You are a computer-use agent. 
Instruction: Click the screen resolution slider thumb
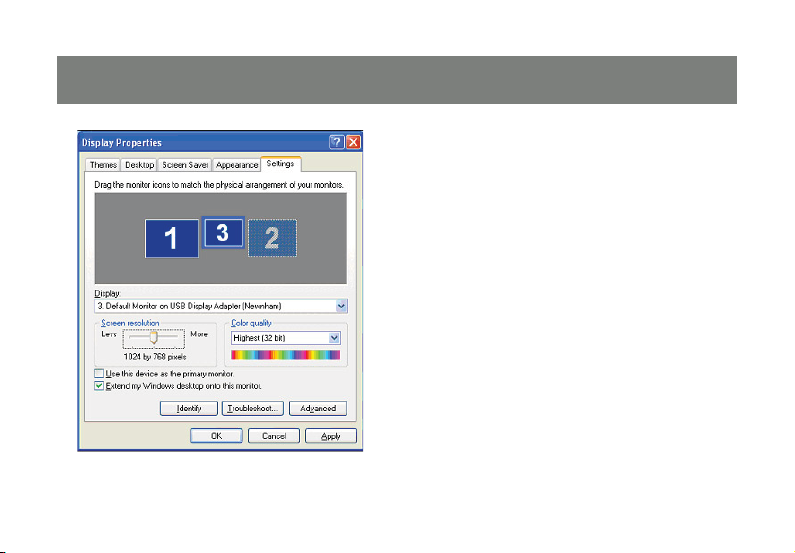(x=154, y=338)
